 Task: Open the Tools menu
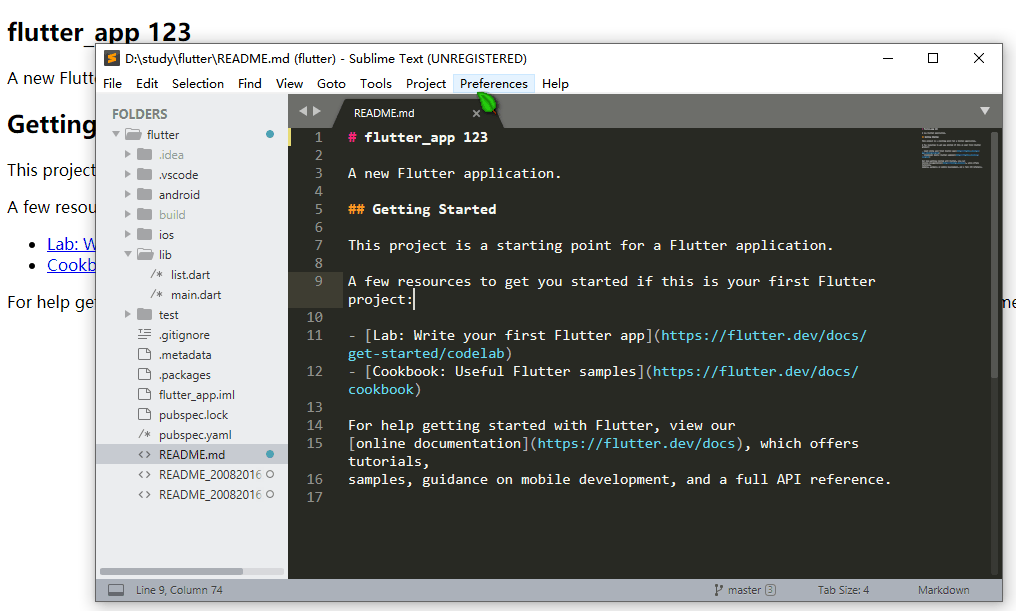[376, 84]
